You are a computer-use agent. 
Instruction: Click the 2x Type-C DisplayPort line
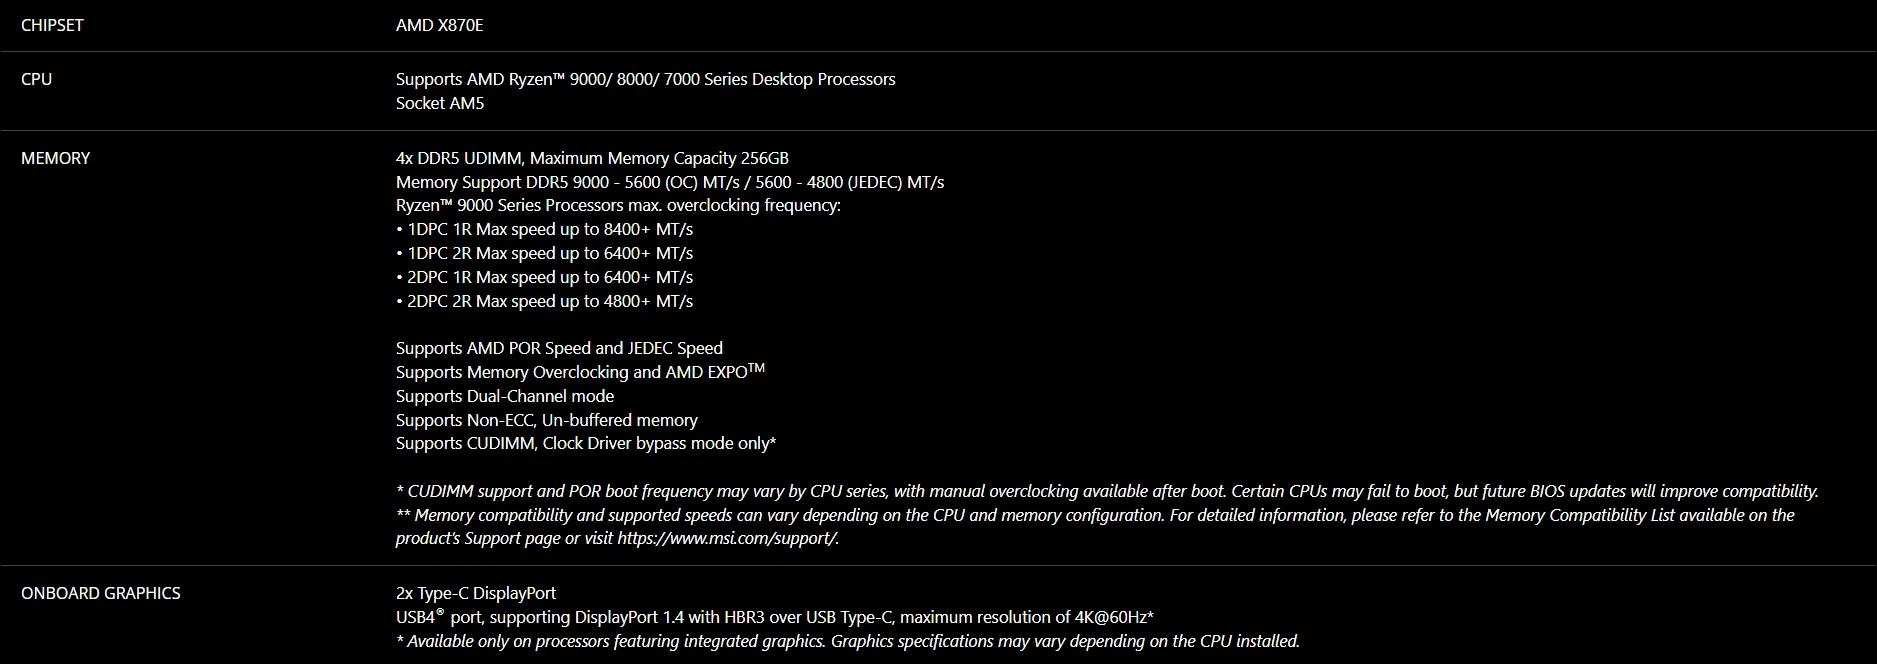coord(476,593)
